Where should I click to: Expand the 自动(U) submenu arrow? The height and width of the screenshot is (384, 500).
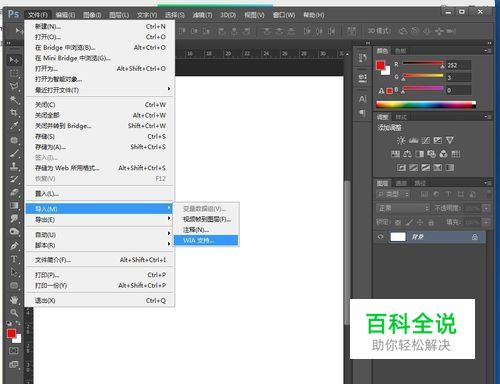(x=169, y=234)
